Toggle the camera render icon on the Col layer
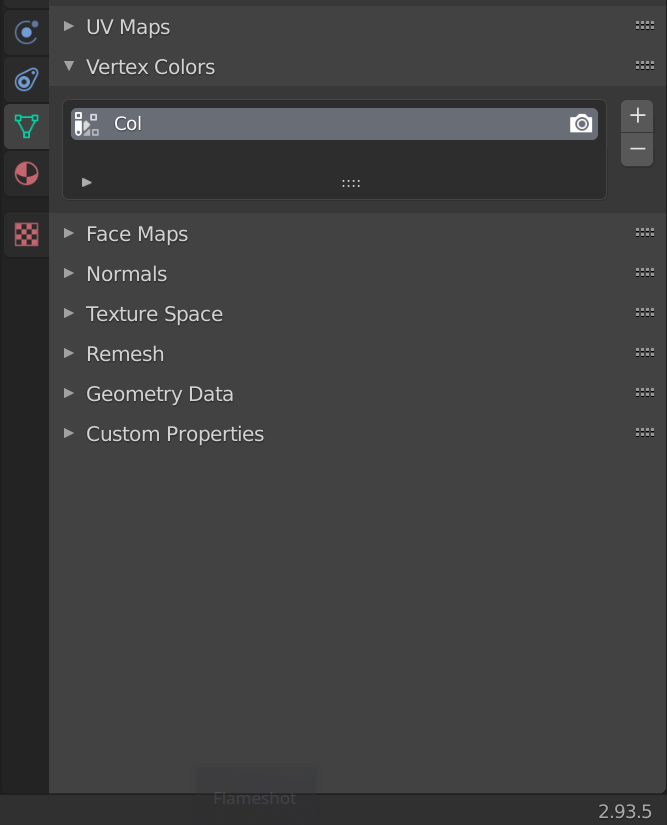Viewport: 667px width, 825px height. [580, 124]
